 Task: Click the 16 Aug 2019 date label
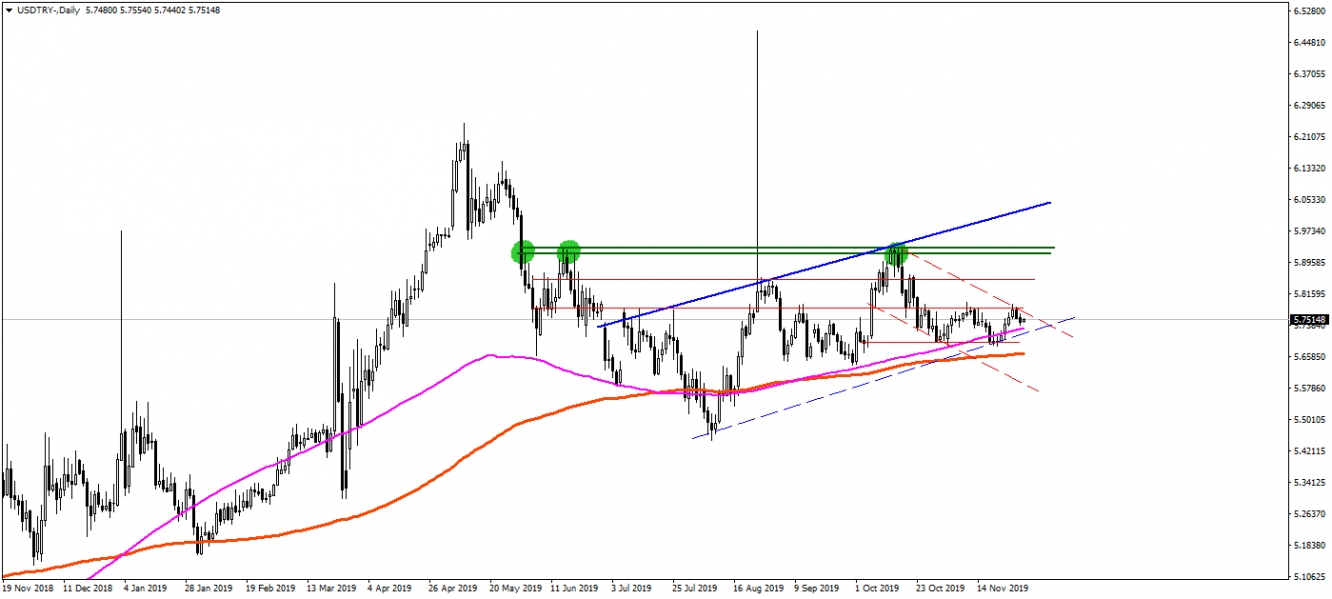[761, 589]
